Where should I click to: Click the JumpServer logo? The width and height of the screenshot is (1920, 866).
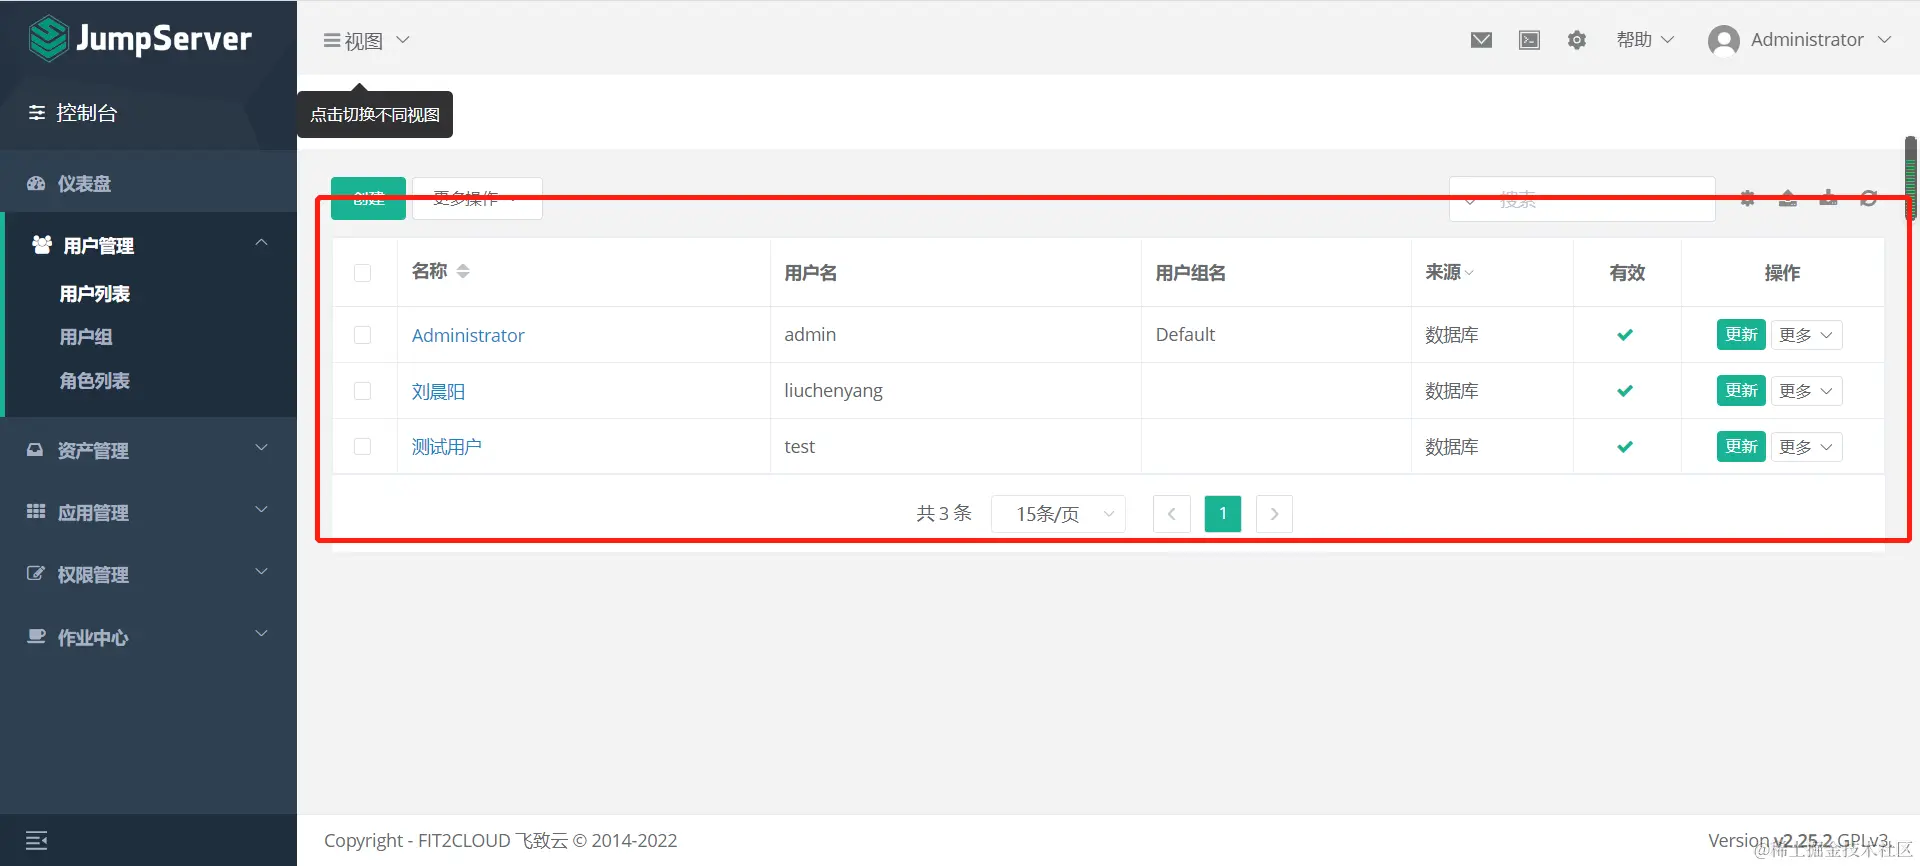(140, 39)
